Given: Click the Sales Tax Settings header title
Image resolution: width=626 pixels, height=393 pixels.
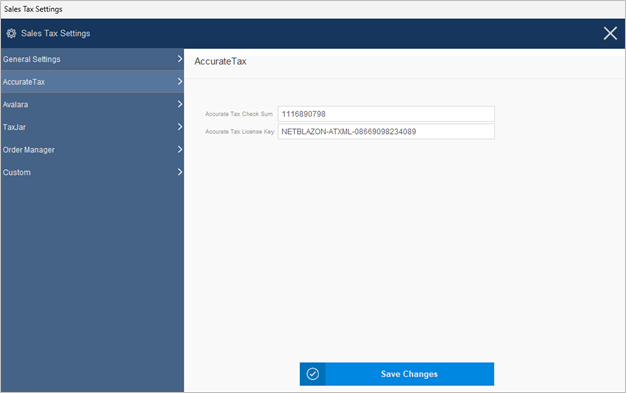Looking at the screenshot, I should [55, 34].
